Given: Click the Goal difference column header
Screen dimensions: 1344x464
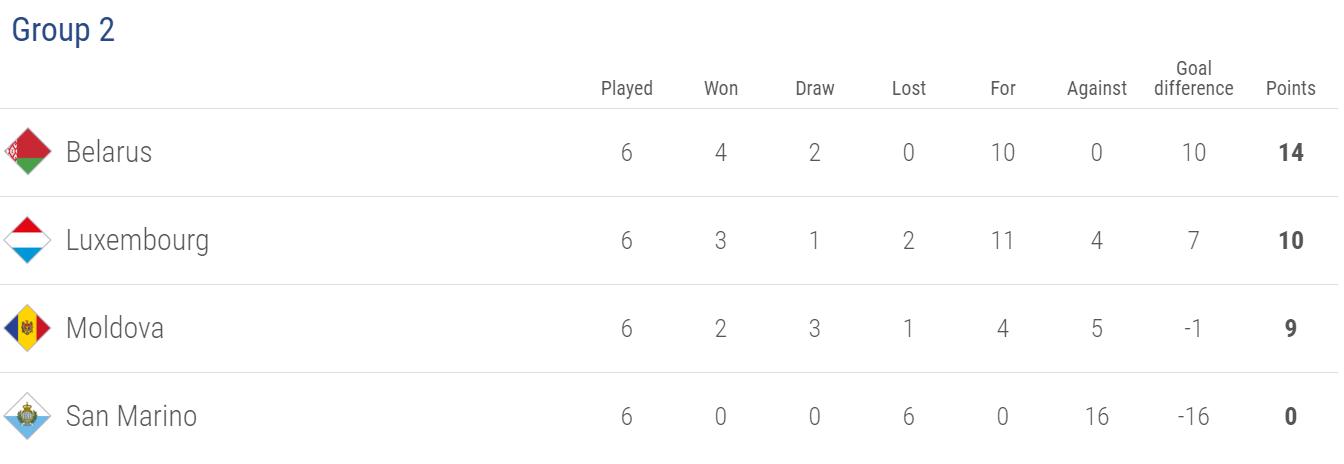Looking at the screenshot, I should click(x=1194, y=78).
